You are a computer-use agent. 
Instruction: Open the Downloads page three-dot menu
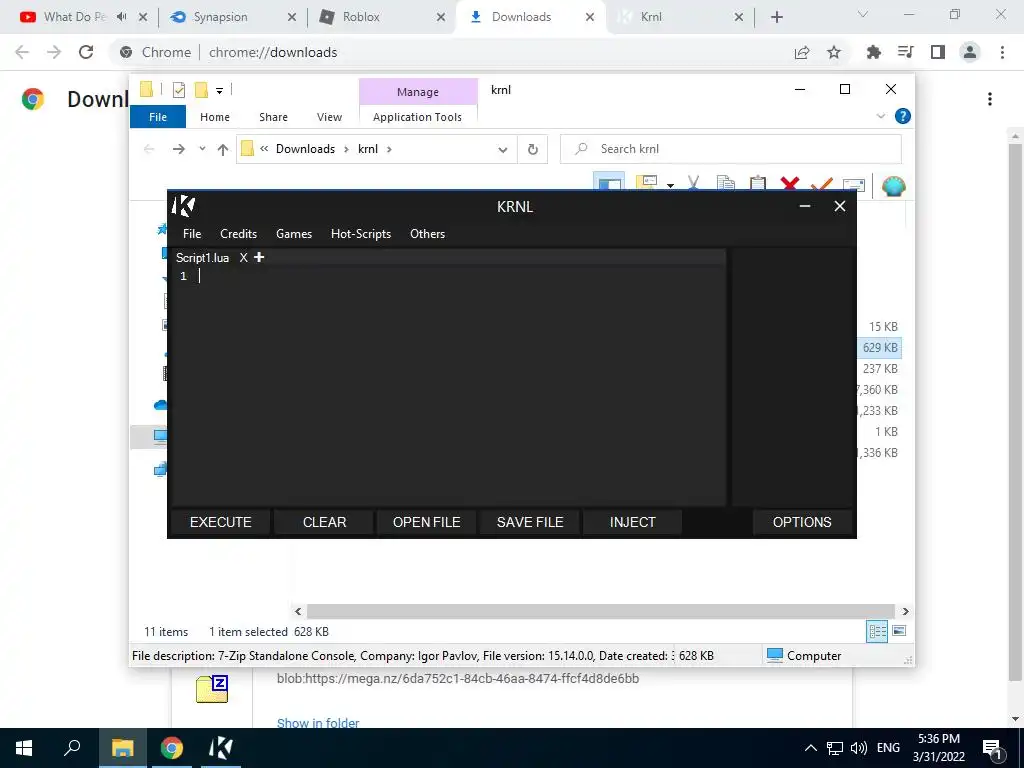[x=990, y=99]
